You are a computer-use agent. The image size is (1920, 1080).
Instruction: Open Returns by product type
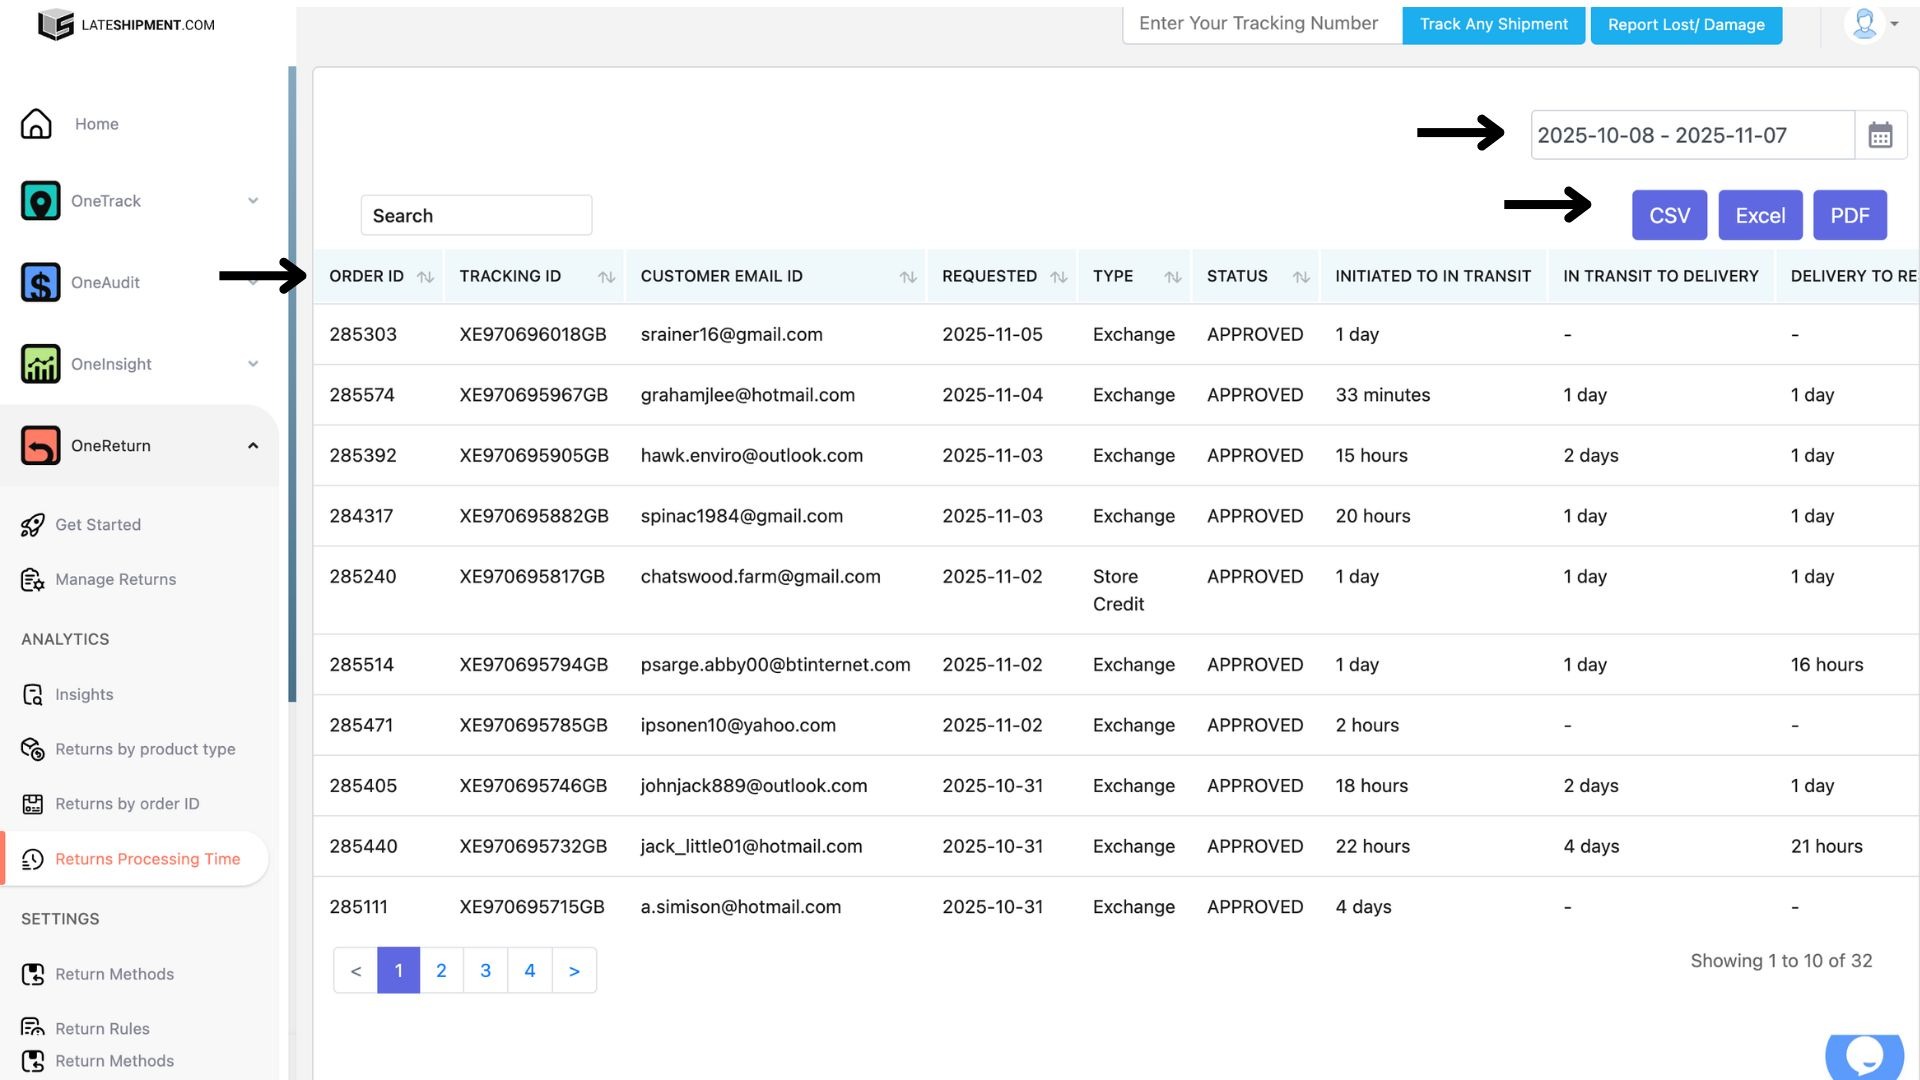click(145, 749)
